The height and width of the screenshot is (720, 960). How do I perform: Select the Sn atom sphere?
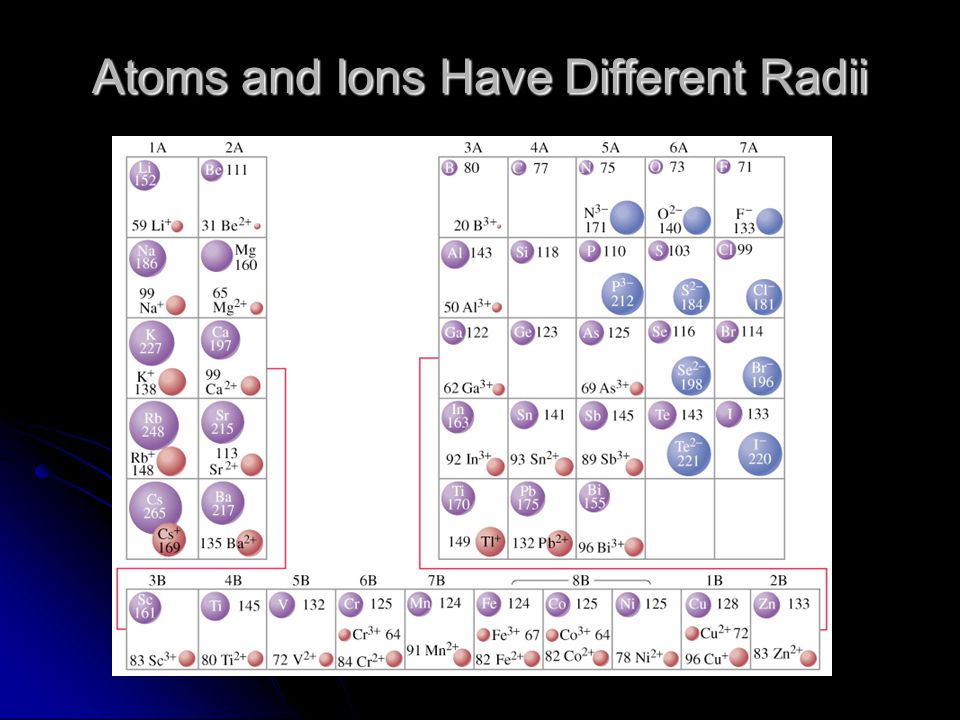tap(524, 415)
